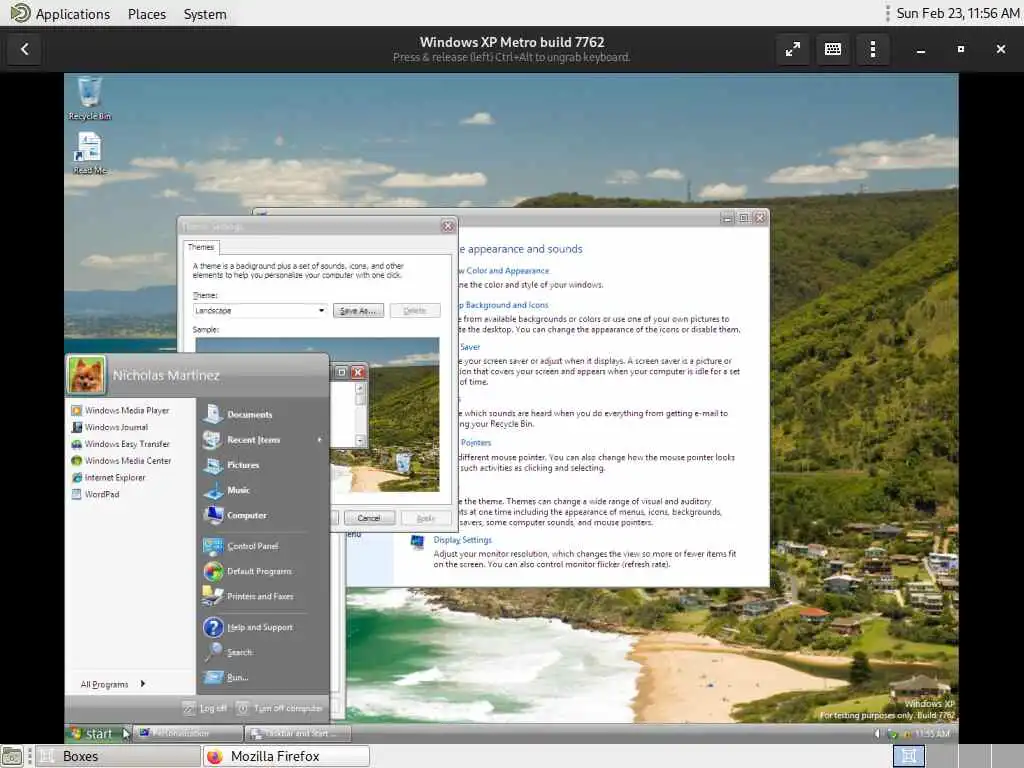Open Windows Easy Transfer in Start menu
This screenshot has height=768, width=1024.
pos(120,444)
